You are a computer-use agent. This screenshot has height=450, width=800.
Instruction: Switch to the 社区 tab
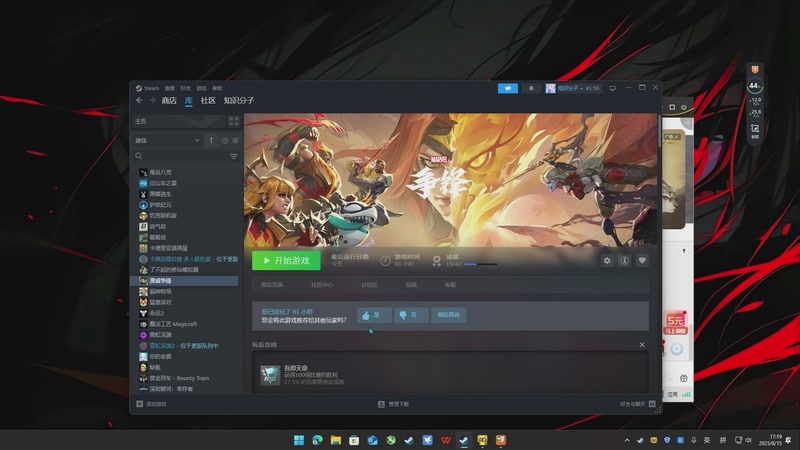(208, 101)
